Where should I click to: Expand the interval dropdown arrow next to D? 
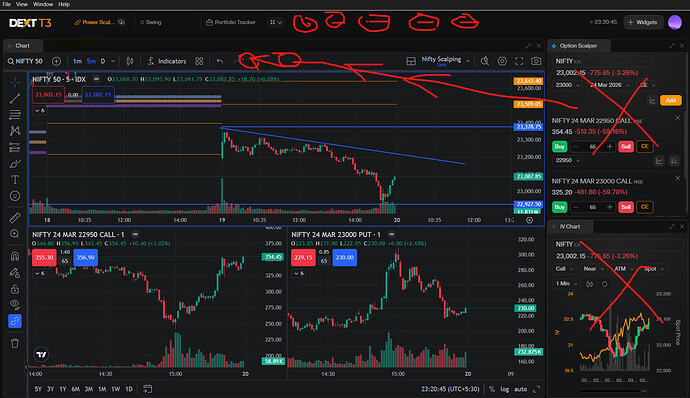tap(113, 61)
